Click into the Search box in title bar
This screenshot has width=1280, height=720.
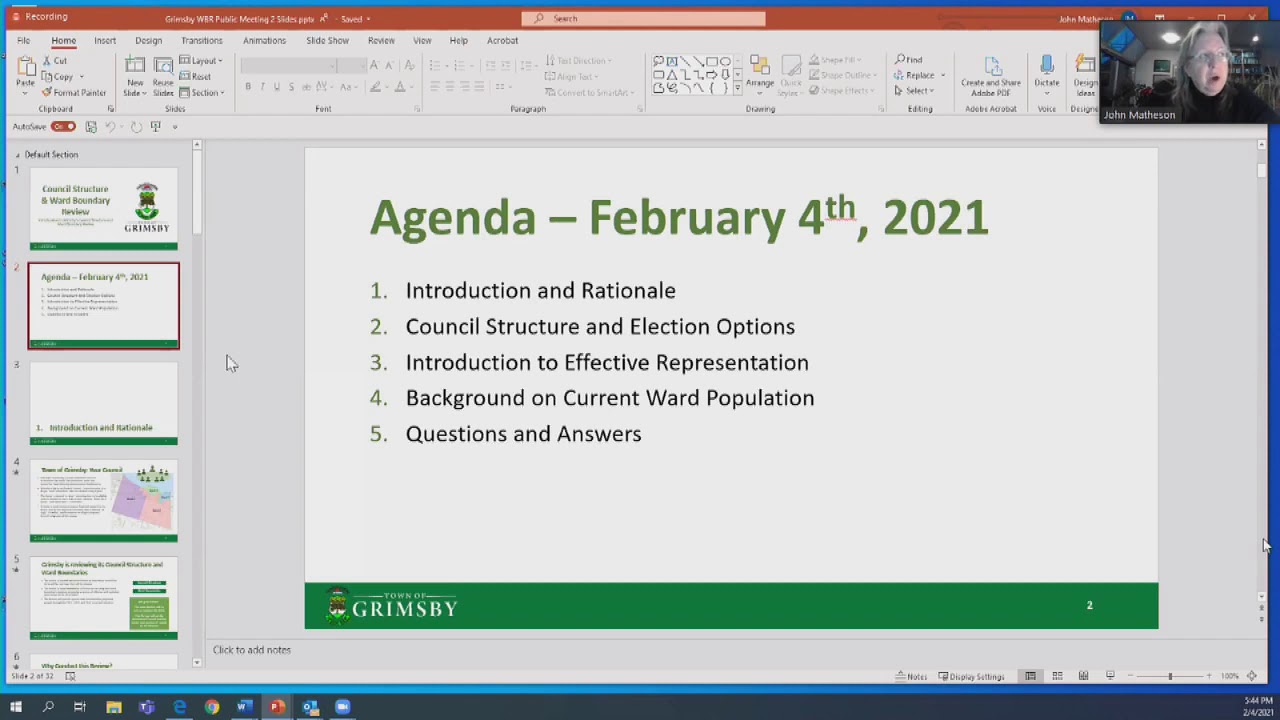coord(643,18)
